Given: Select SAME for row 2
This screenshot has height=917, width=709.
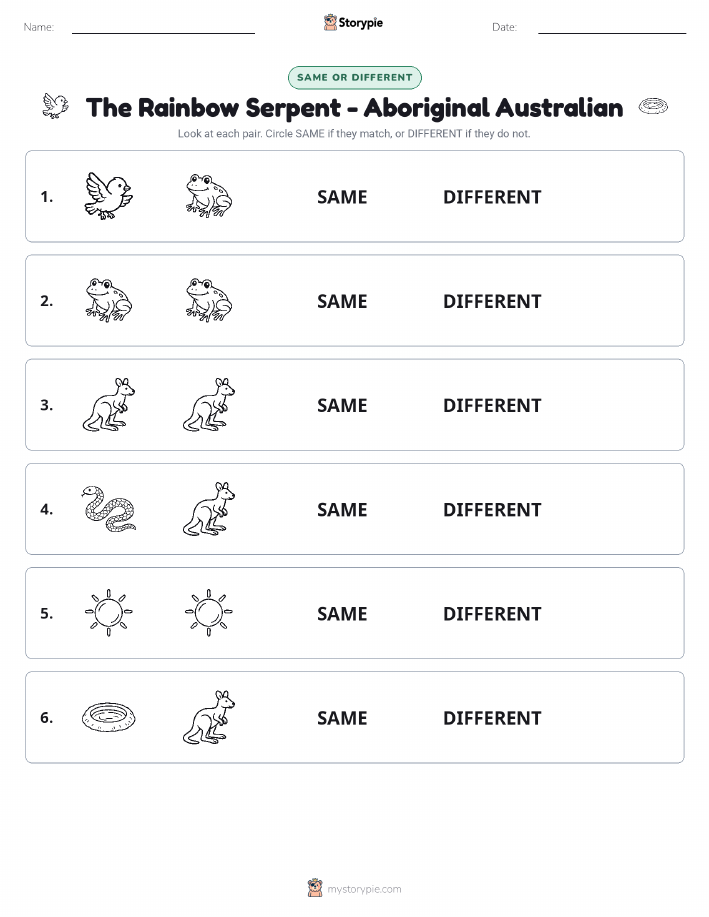Looking at the screenshot, I should (x=342, y=301).
